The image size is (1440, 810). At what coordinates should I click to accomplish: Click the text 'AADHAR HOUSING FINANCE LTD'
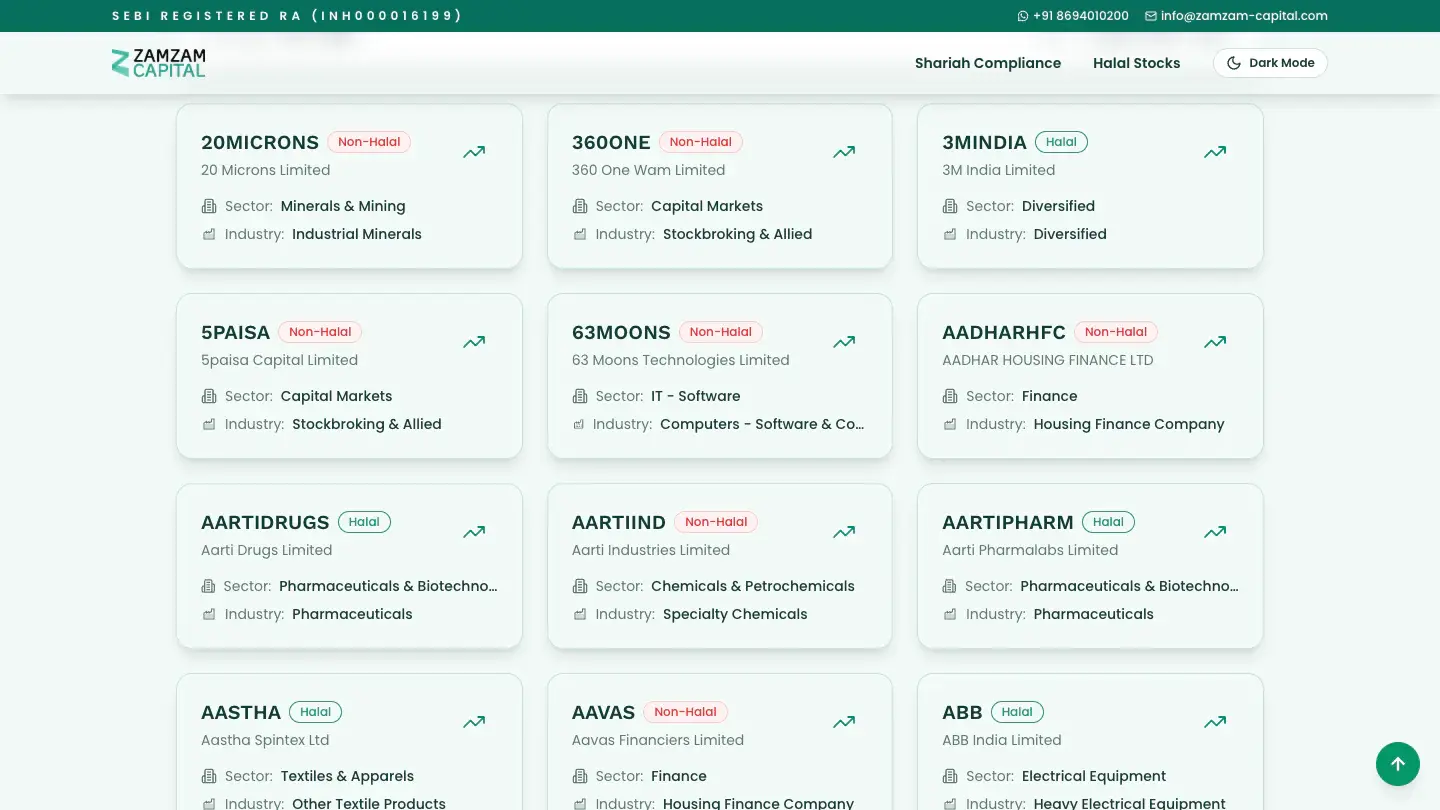tap(1048, 360)
